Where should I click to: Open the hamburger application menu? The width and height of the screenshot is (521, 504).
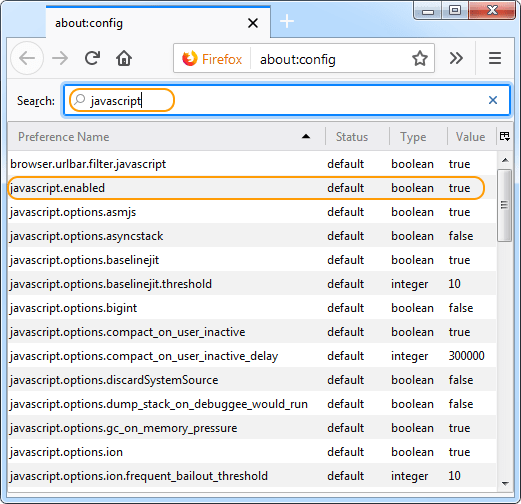point(495,58)
